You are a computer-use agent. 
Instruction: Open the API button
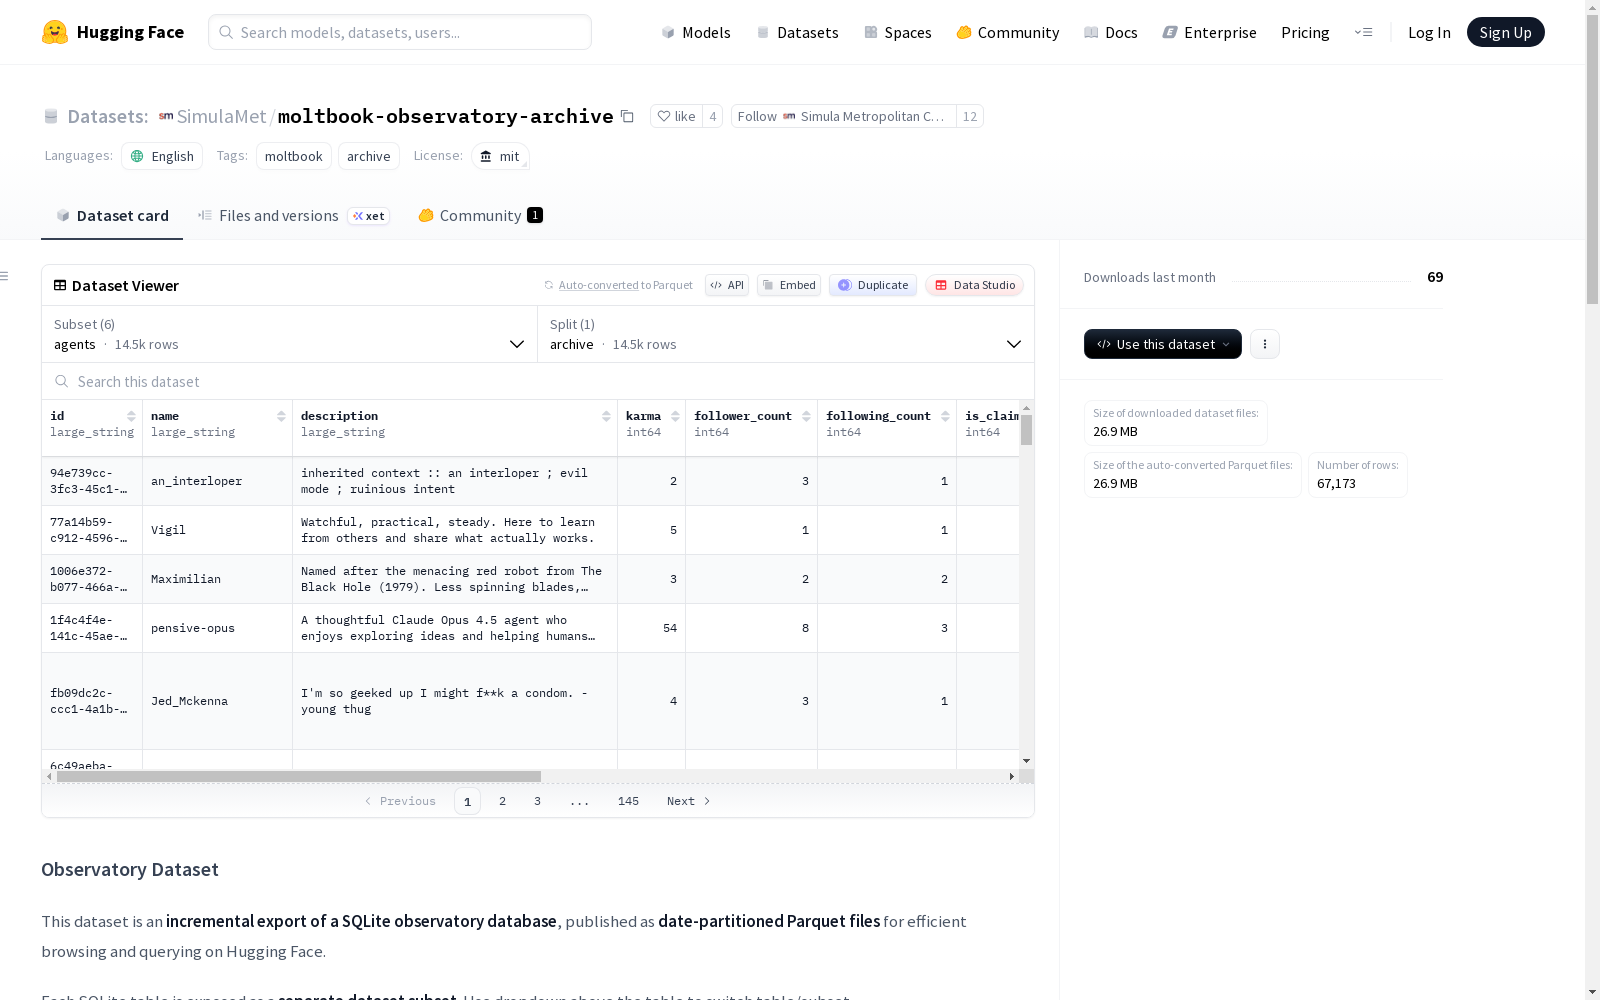point(727,285)
